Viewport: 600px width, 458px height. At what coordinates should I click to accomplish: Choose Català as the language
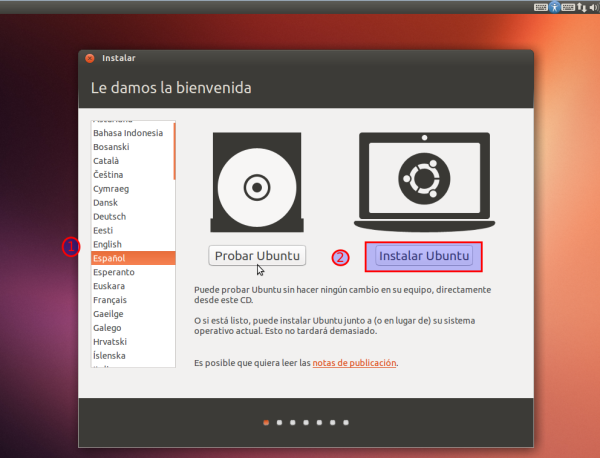[x=133, y=161]
